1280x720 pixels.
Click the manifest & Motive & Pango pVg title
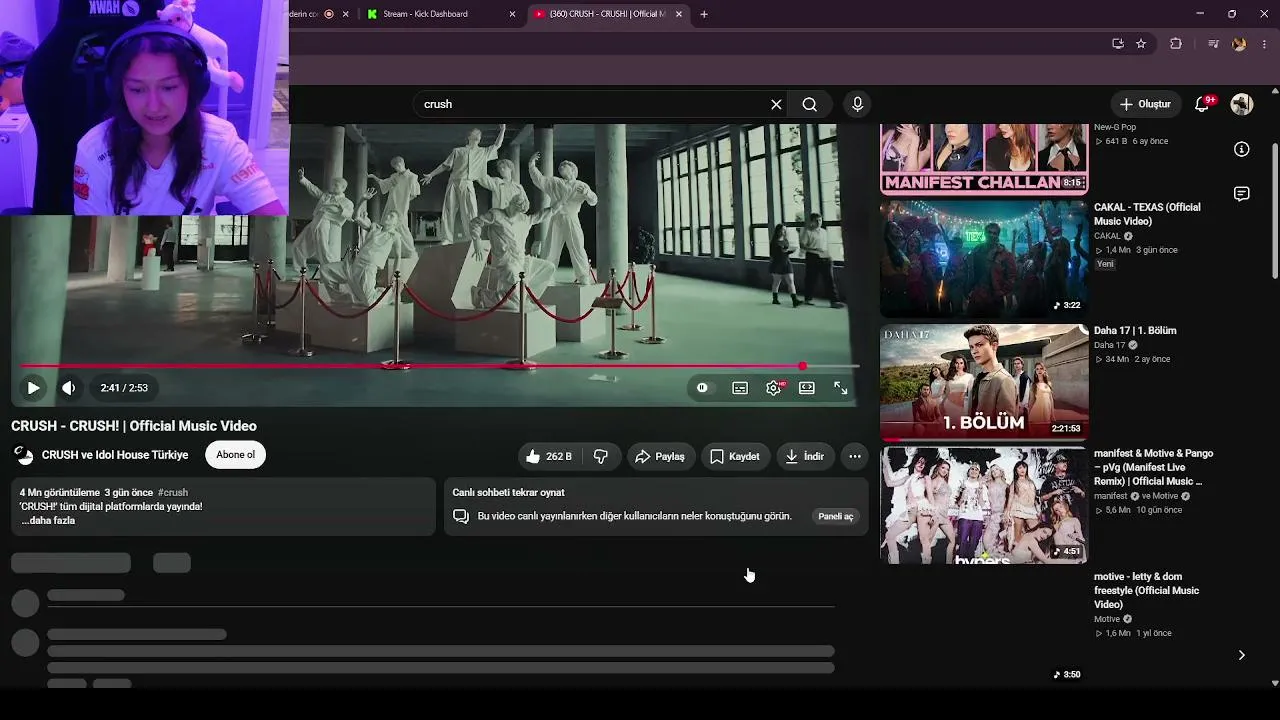(x=1153, y=467)
